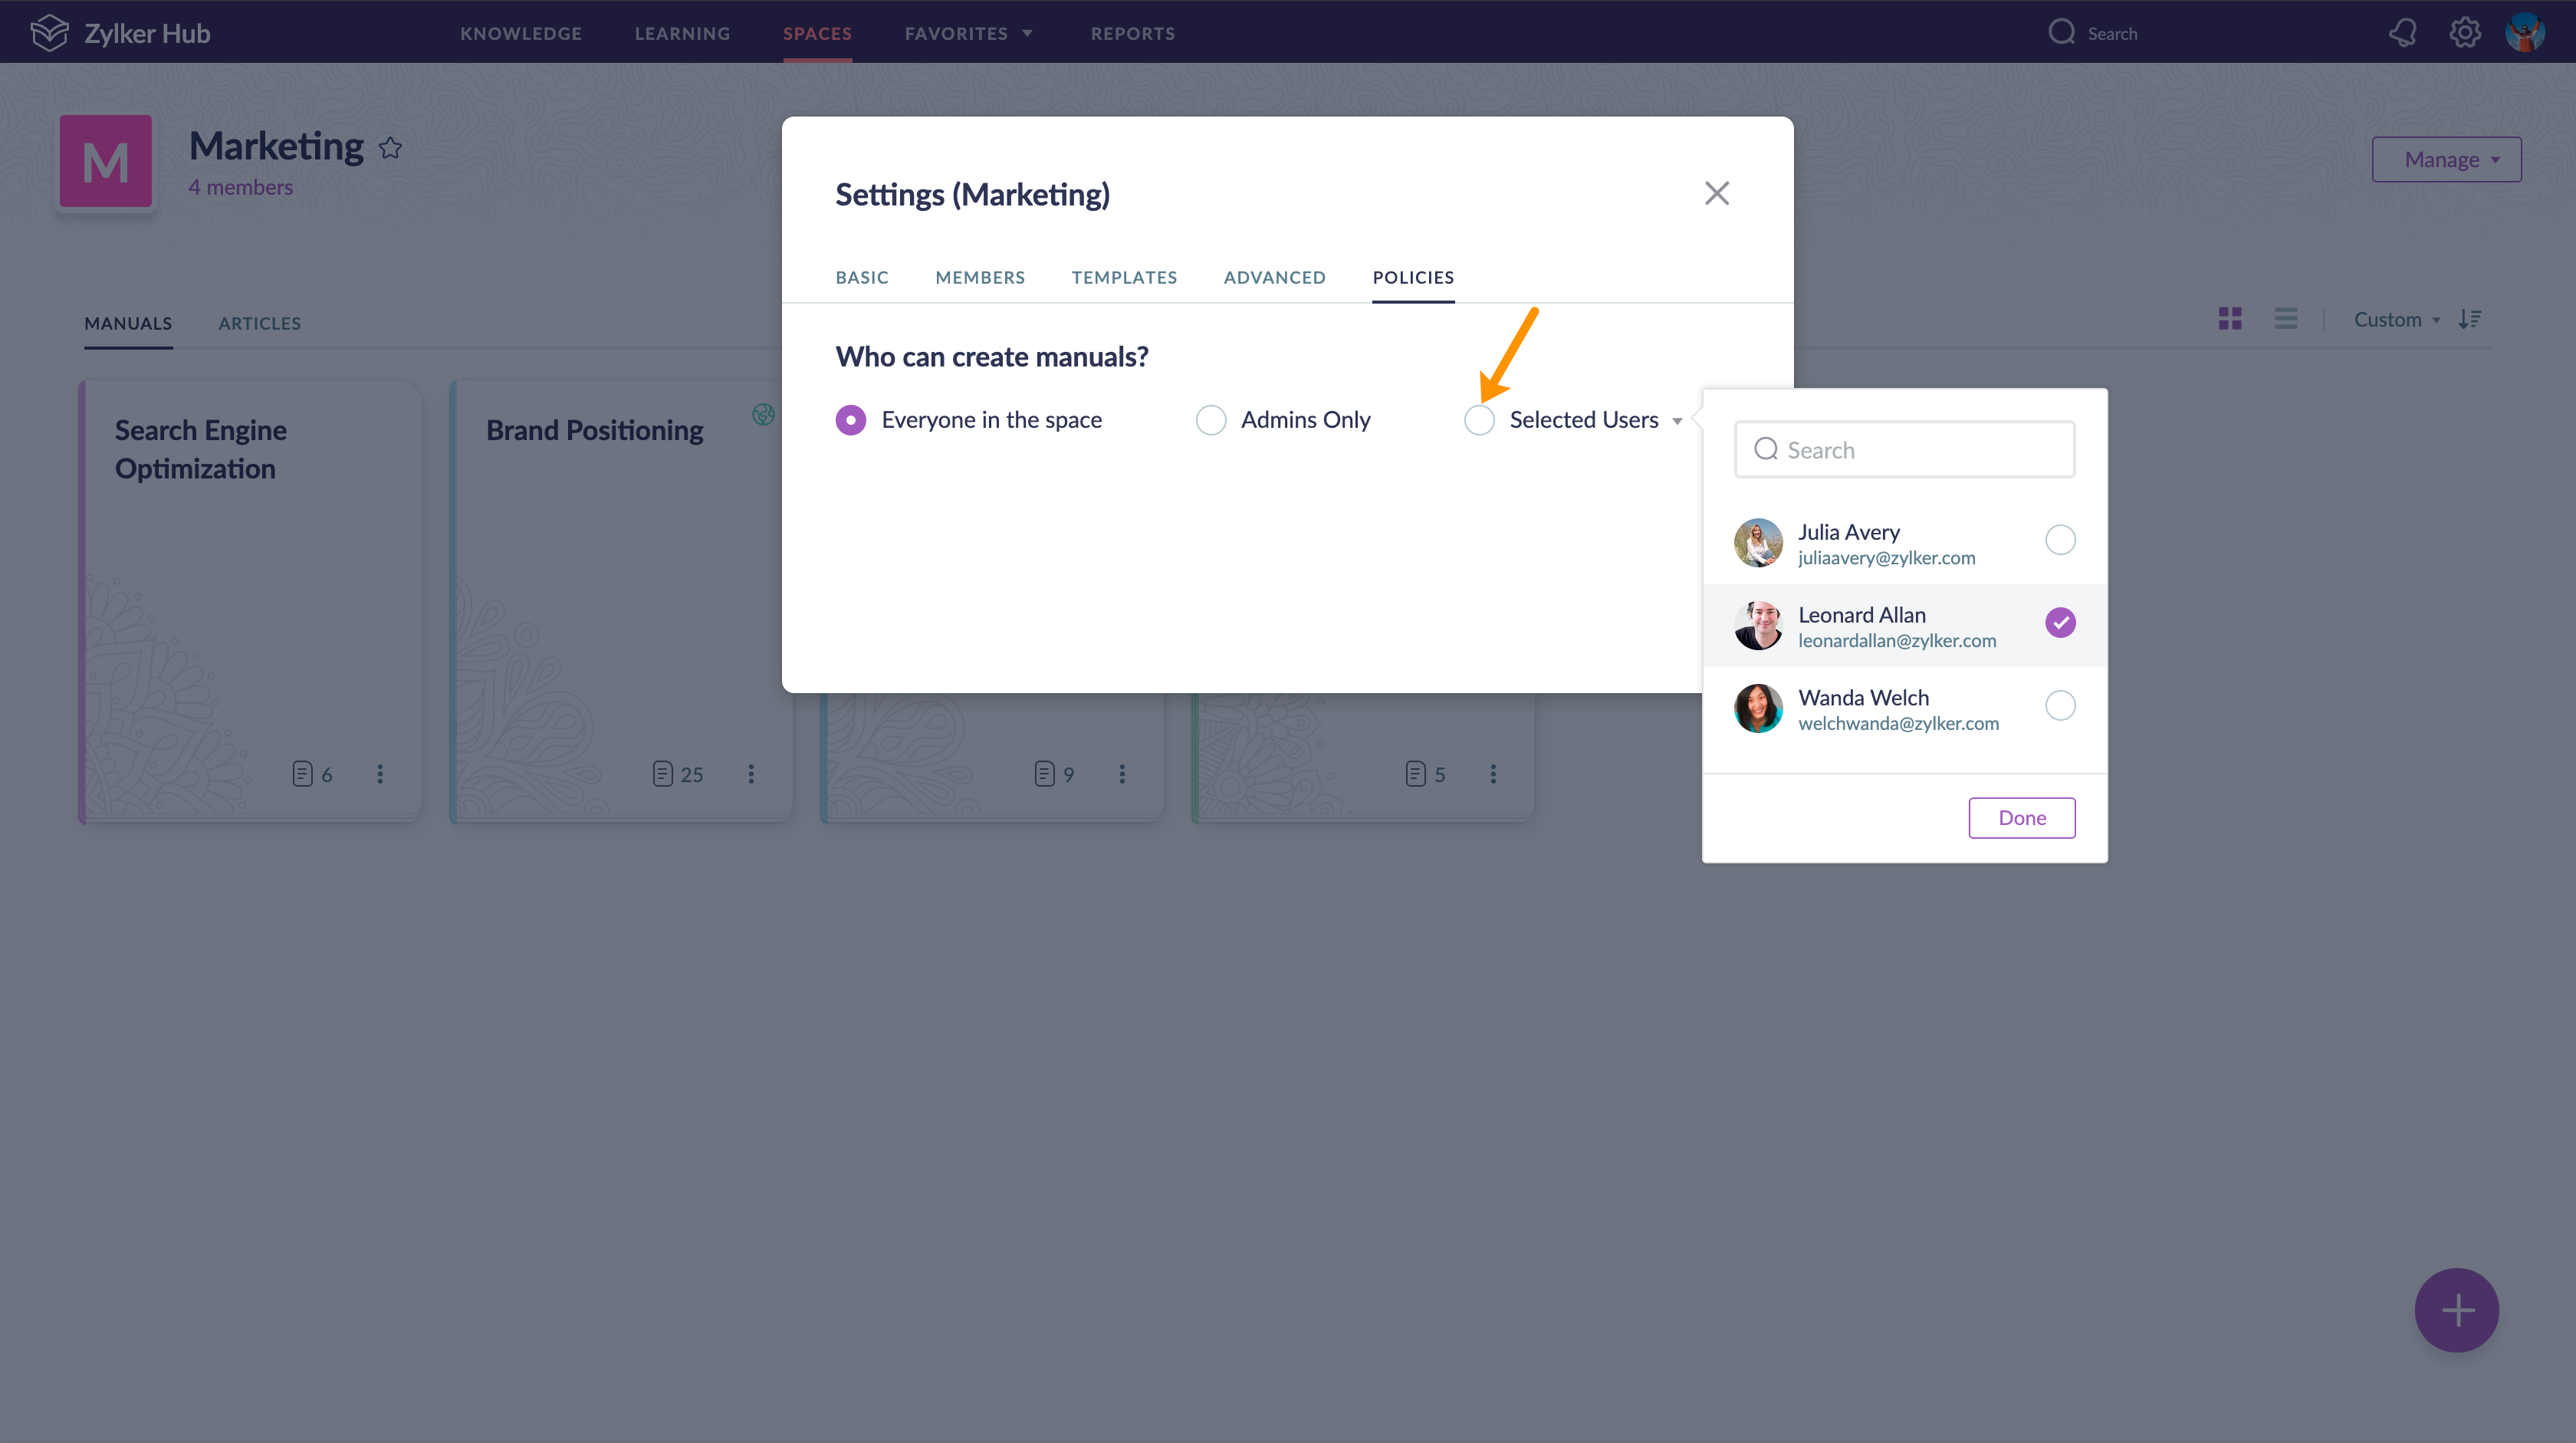Image resolution: width=2576 pixels, height=1443 pixels.
Task: Toggle the sort order icon
Action: click(x=2470, y=319)
